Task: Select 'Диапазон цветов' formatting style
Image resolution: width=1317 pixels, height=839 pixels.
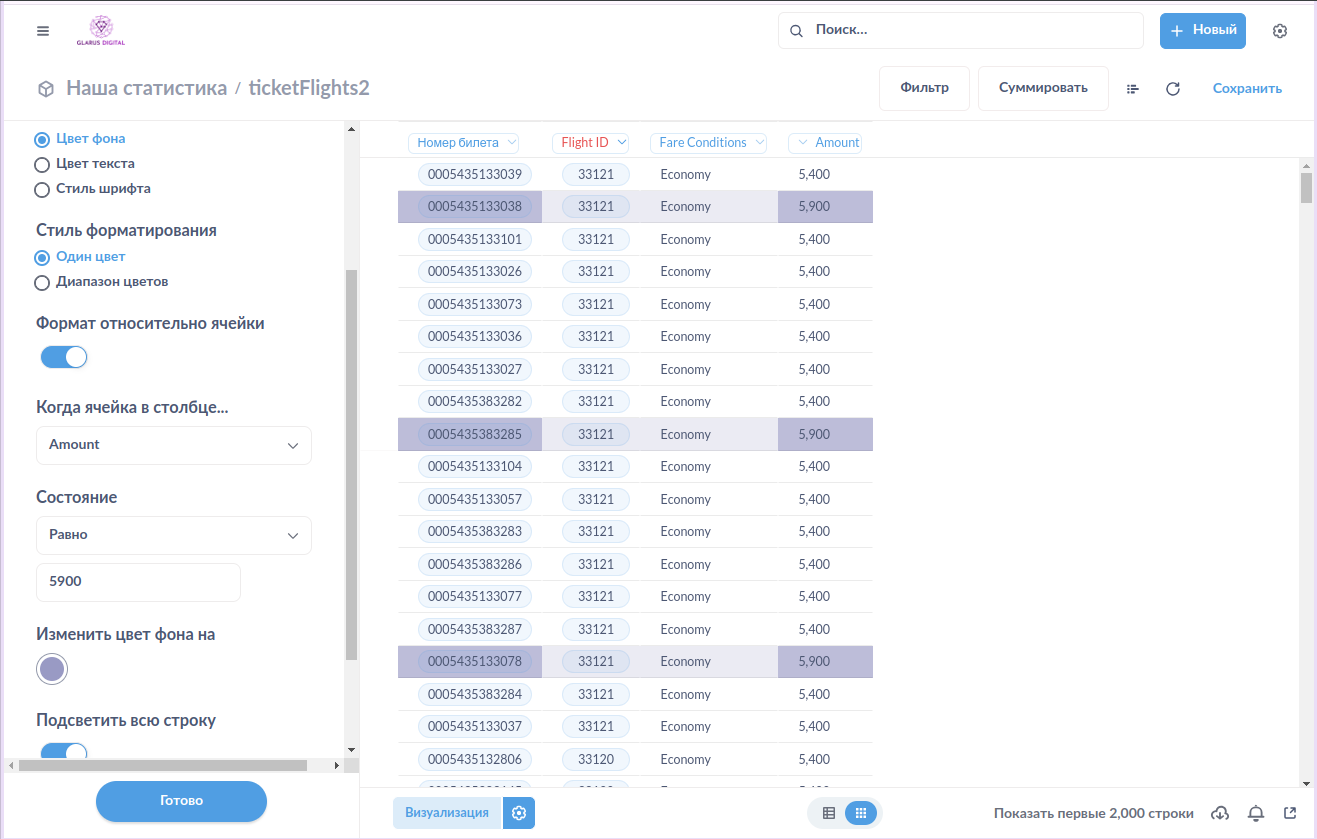Action: 42,282
